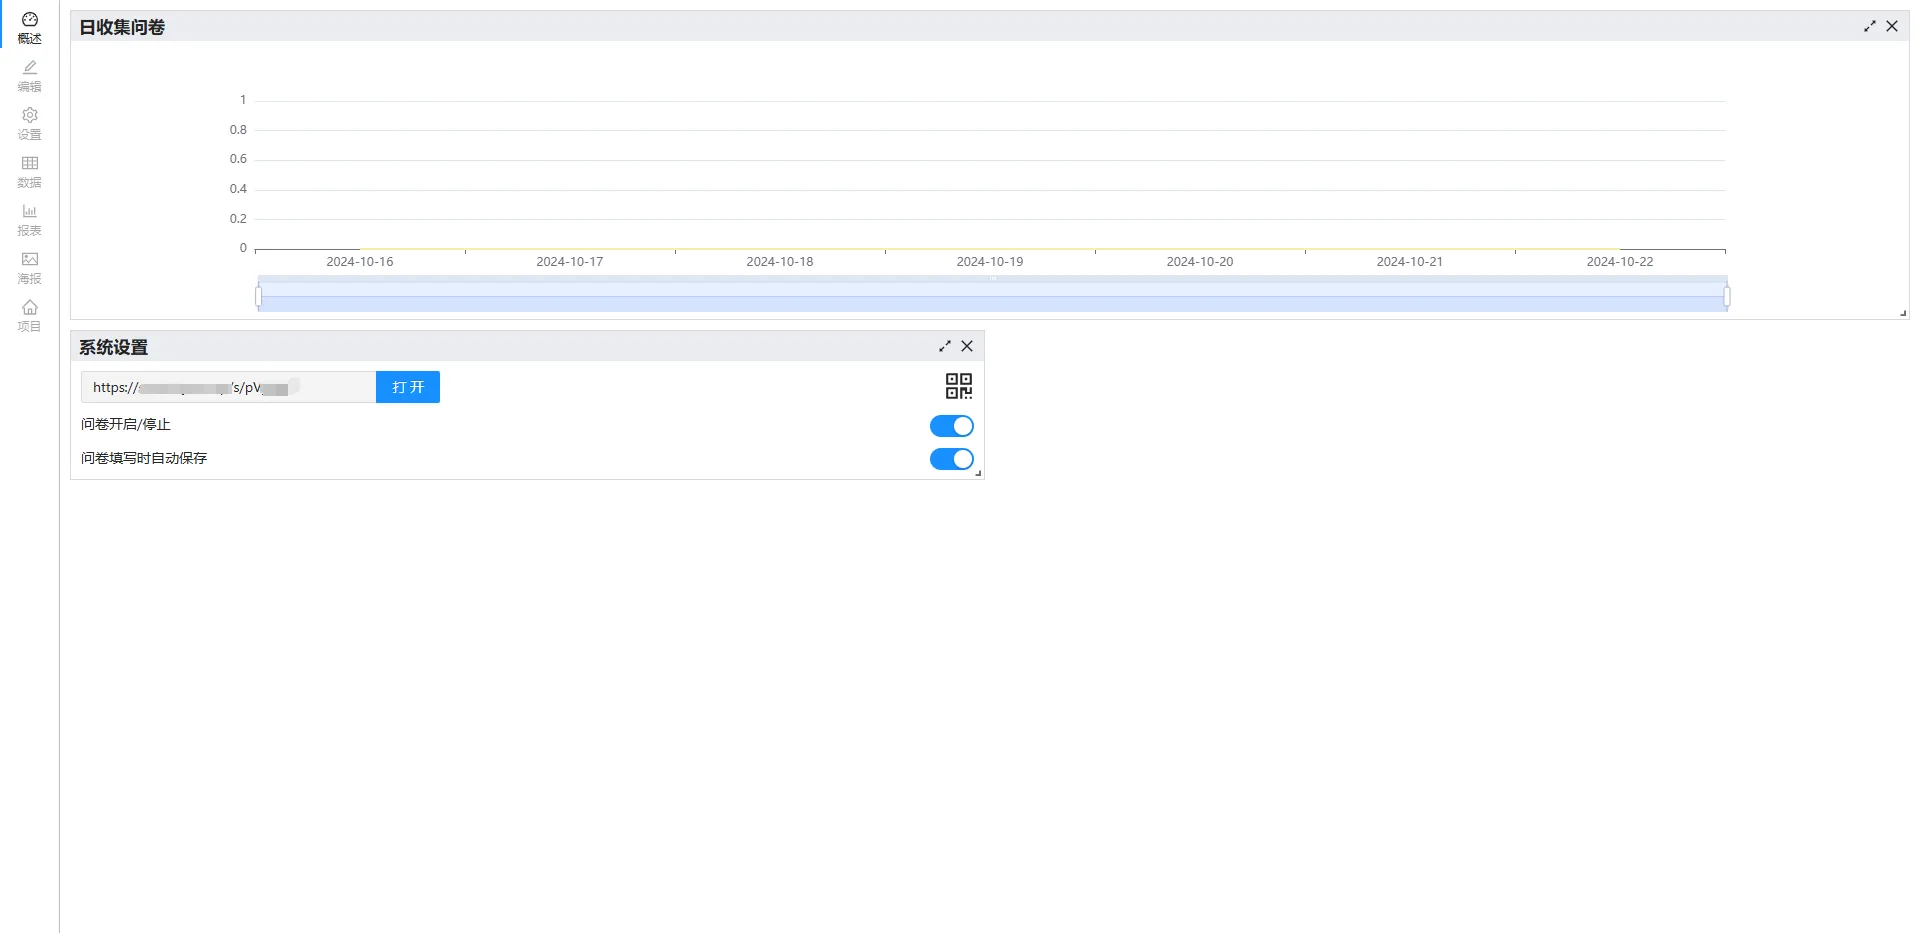The height and width of the screenshot is (933, 1920).
Task: Click the 日收集问卷 panel resize corner
Action: (x=1903, y=313)
